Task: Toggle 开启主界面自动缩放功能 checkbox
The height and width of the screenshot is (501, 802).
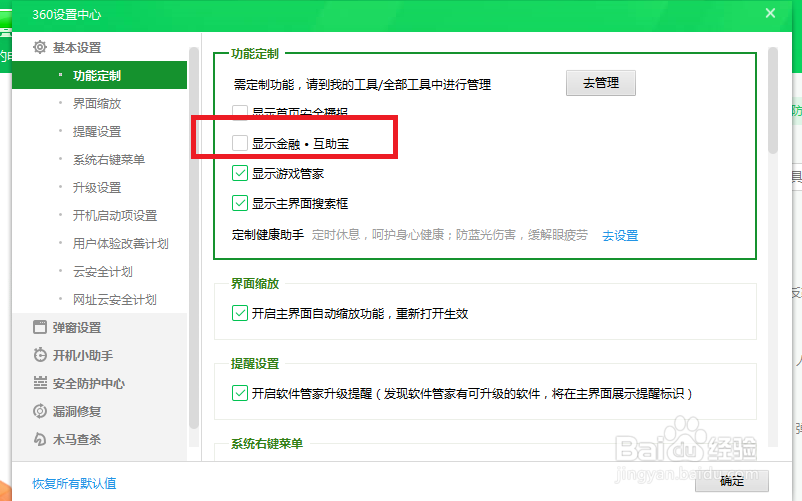Action: point(240,313)
